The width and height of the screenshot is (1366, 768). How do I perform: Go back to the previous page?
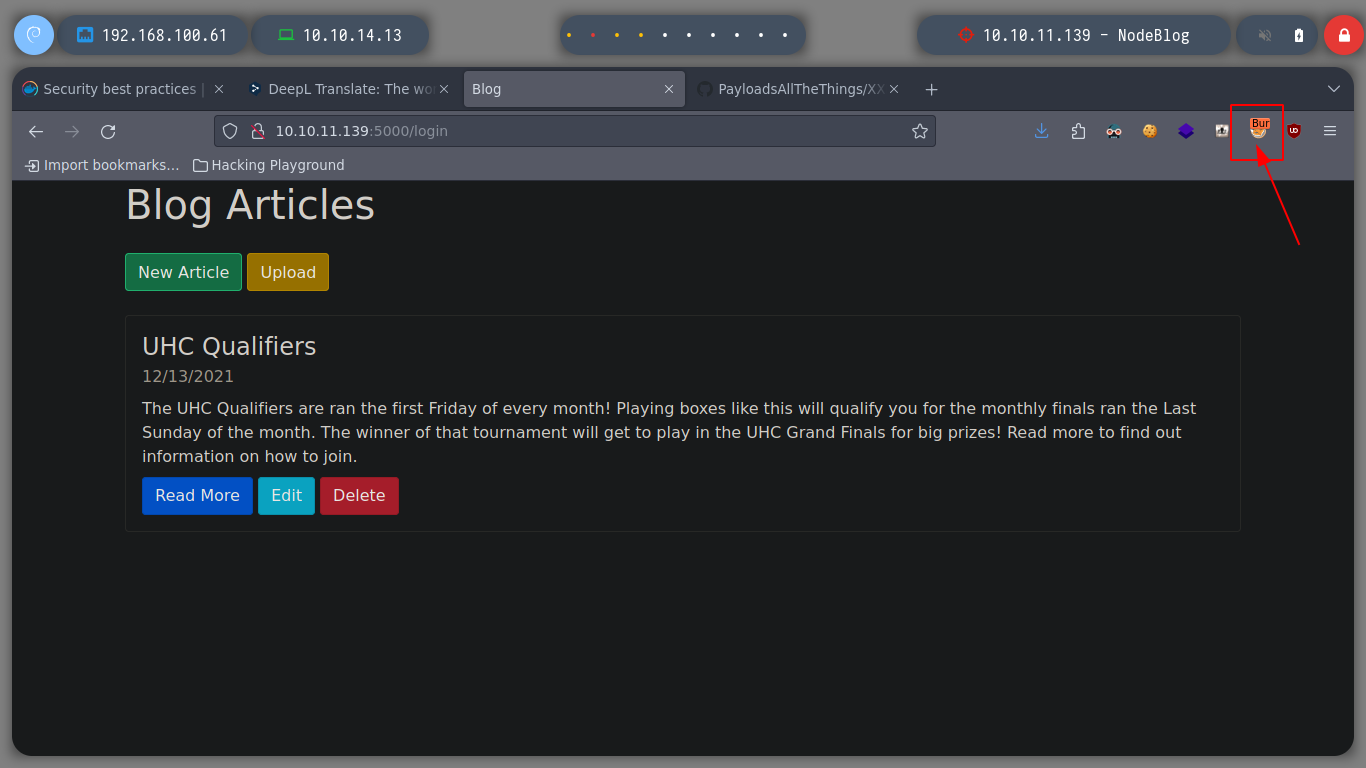36,131
